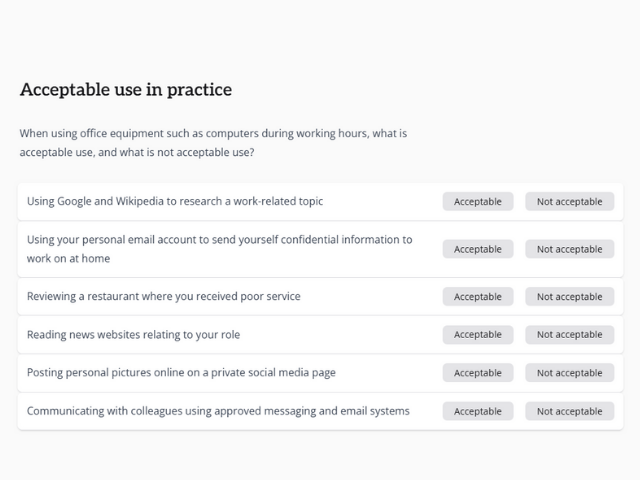Select Not acceptable for personal email row
Screen dimensions: 640x480
coord(569,249)
